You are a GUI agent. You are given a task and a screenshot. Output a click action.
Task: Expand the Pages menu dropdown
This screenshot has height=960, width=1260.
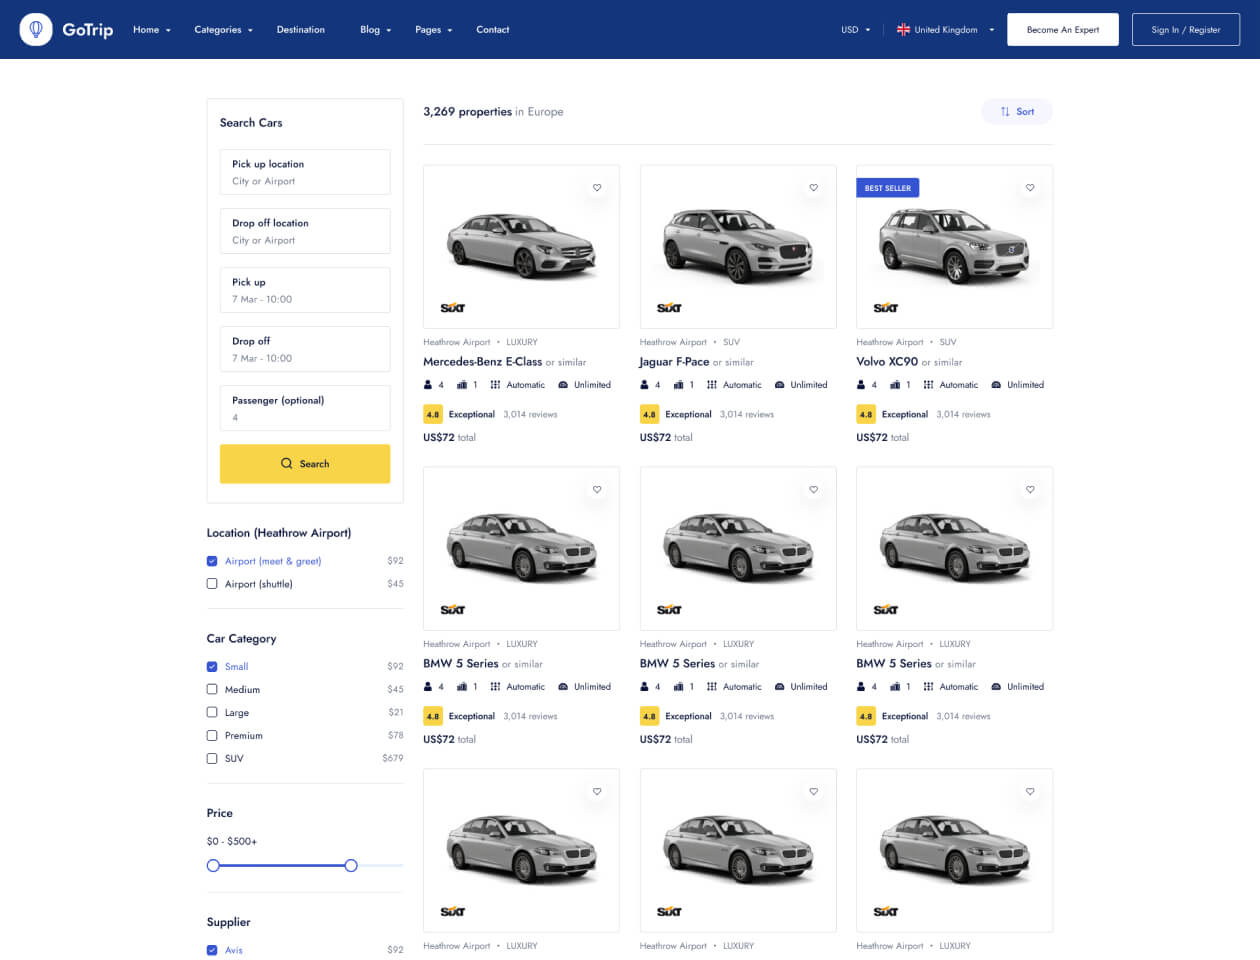[433, 30]
